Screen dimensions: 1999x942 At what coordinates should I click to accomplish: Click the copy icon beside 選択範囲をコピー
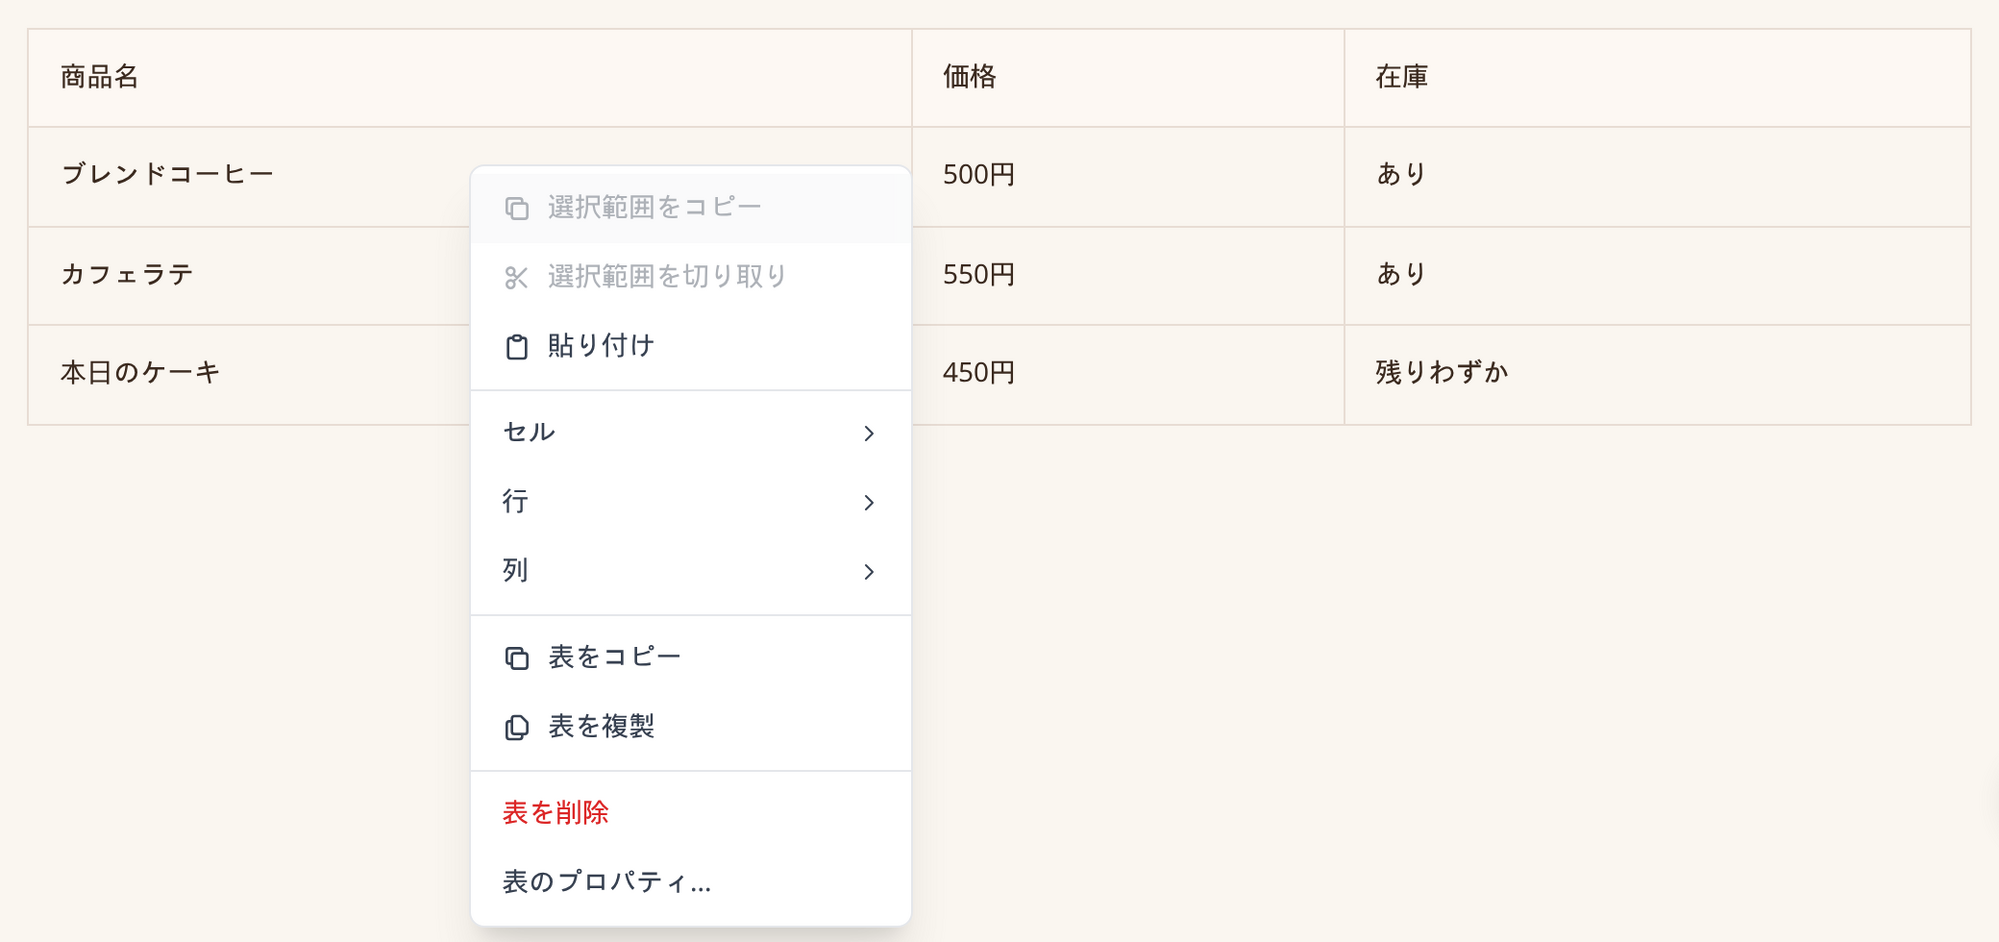(x=516, y=208)
